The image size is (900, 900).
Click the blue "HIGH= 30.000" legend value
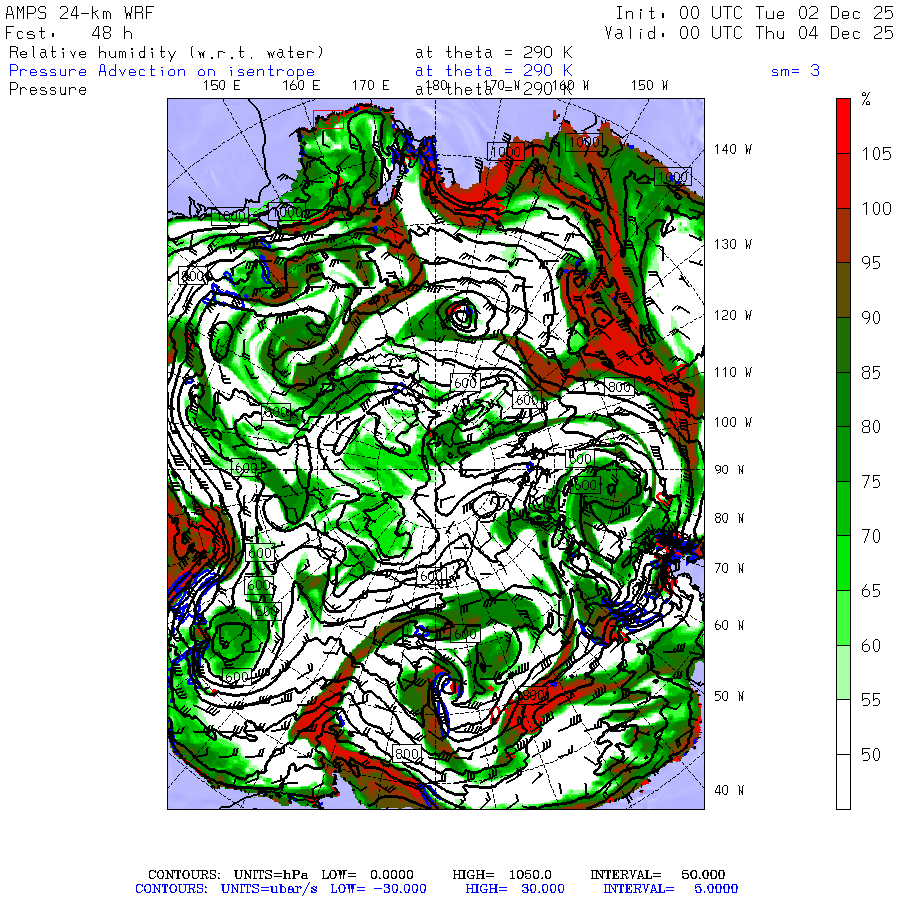tap(515, 889)
